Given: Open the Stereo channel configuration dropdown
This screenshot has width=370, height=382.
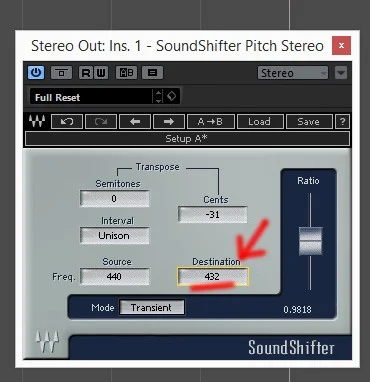Looking at the screenshot, I should 293,73.
